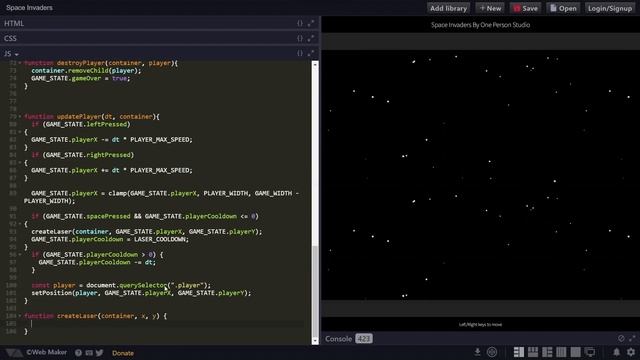Click the 'querySelector' code text
This screenshot has width=640, height=360.
(x=143, y=285)
